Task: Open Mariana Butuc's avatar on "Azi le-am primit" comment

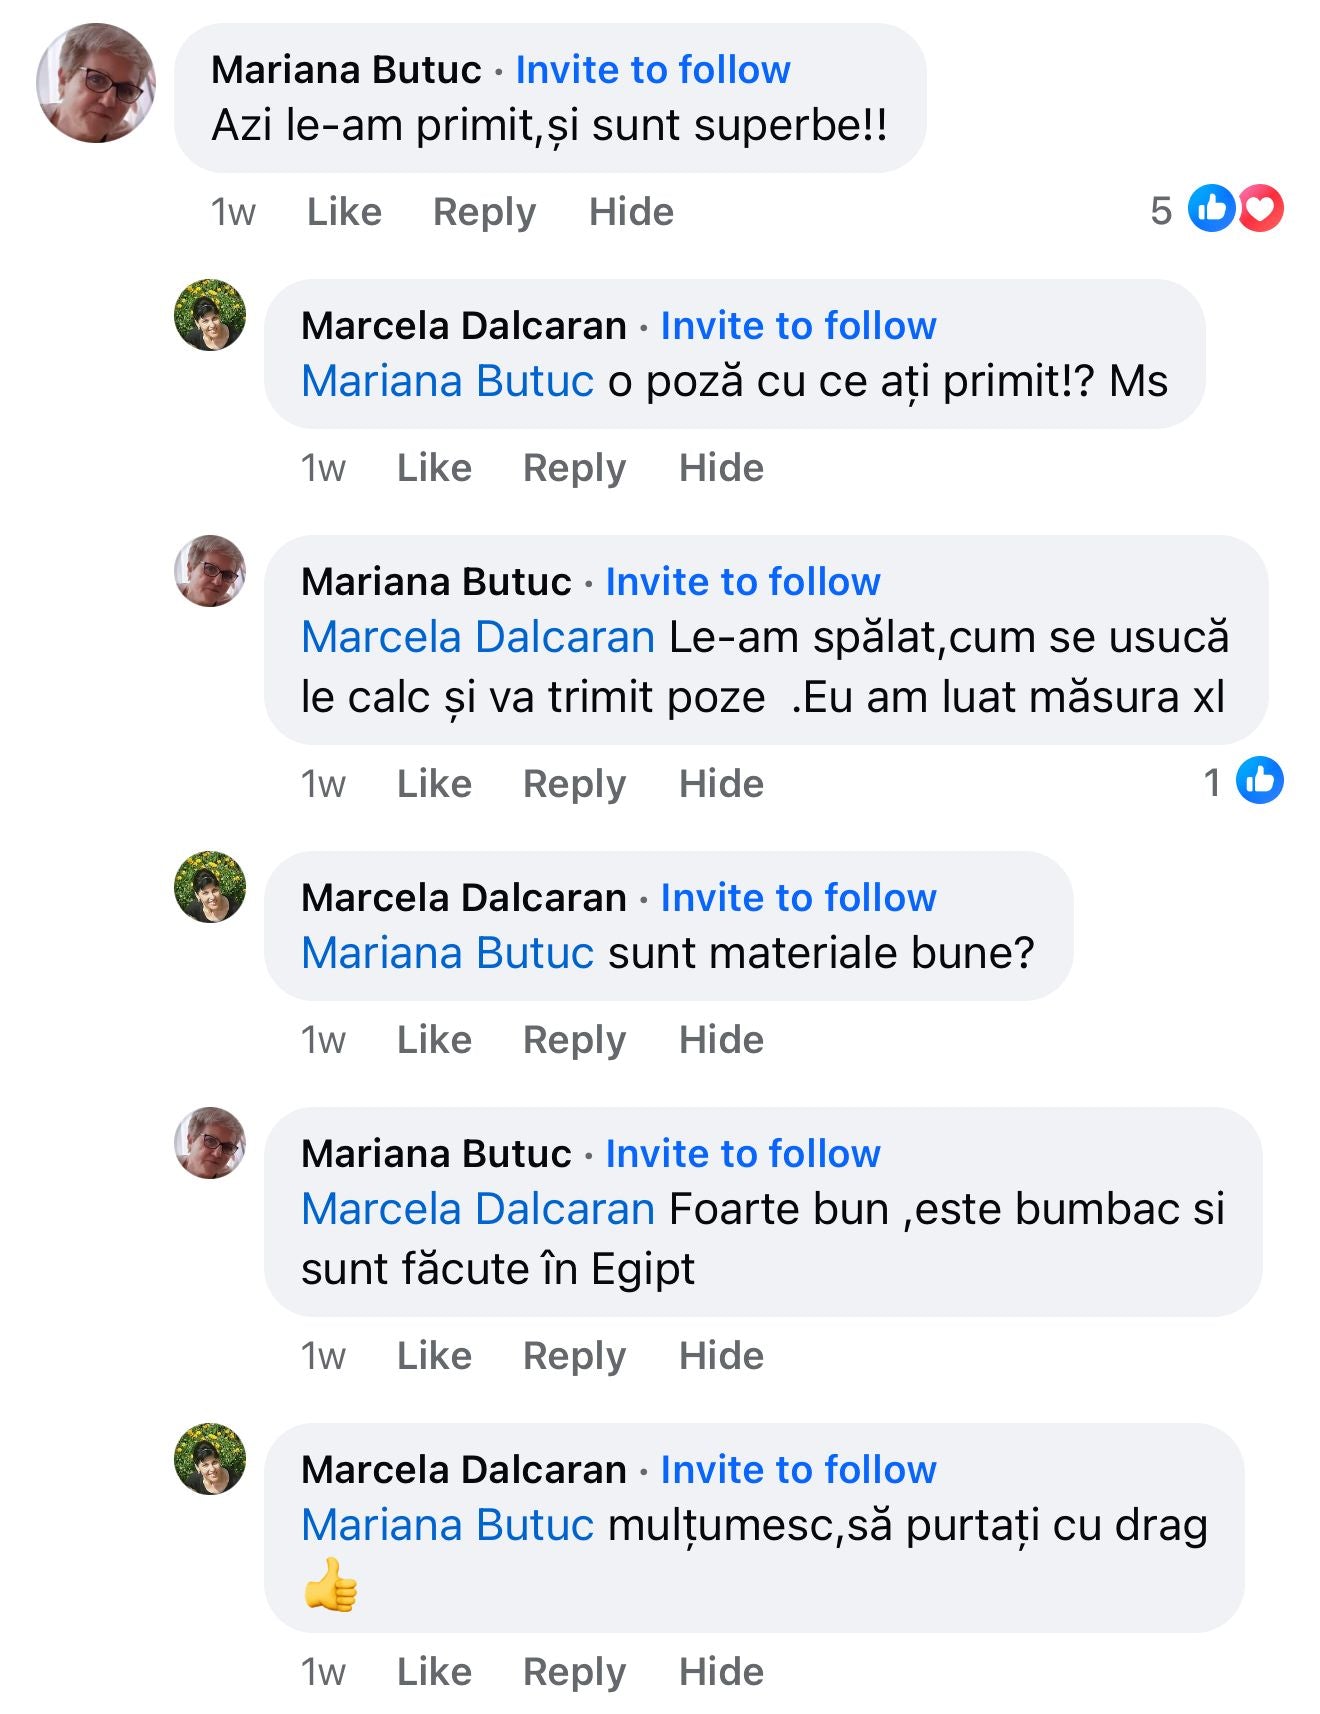Action: tap(96, 83)
